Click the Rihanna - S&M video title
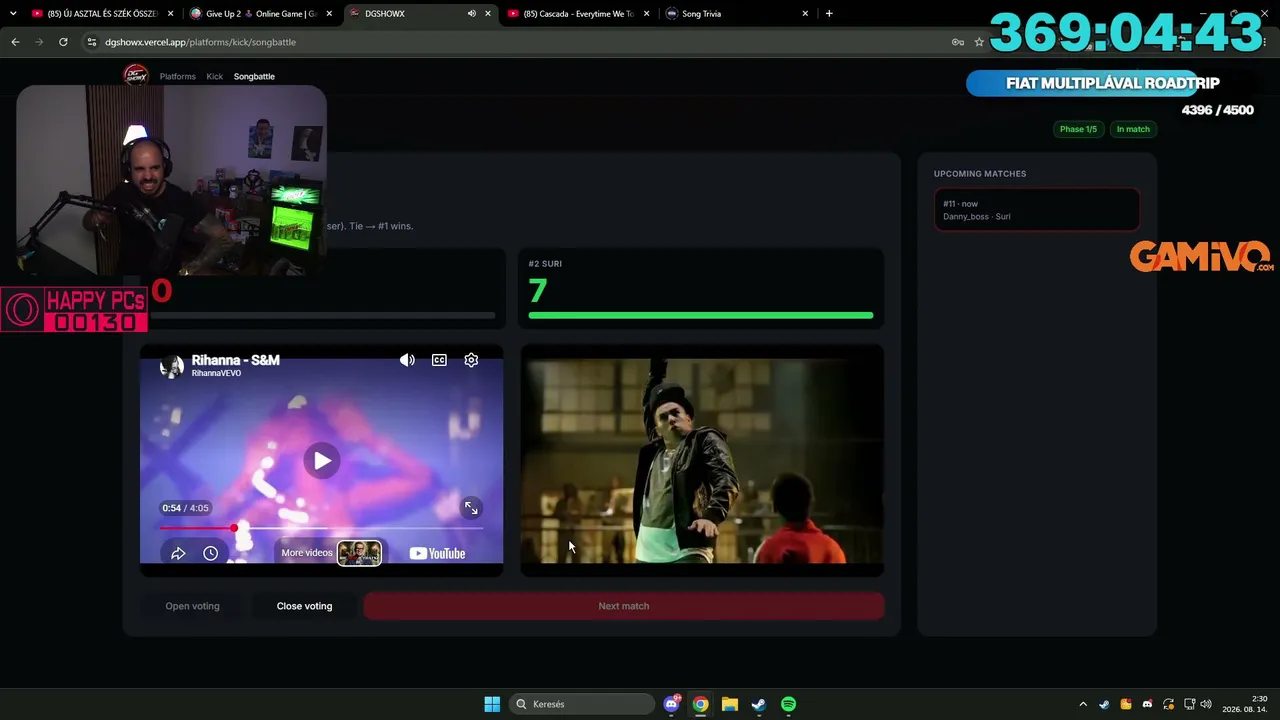This screenshot has width=1280, height=720. (x=236, y=360)
